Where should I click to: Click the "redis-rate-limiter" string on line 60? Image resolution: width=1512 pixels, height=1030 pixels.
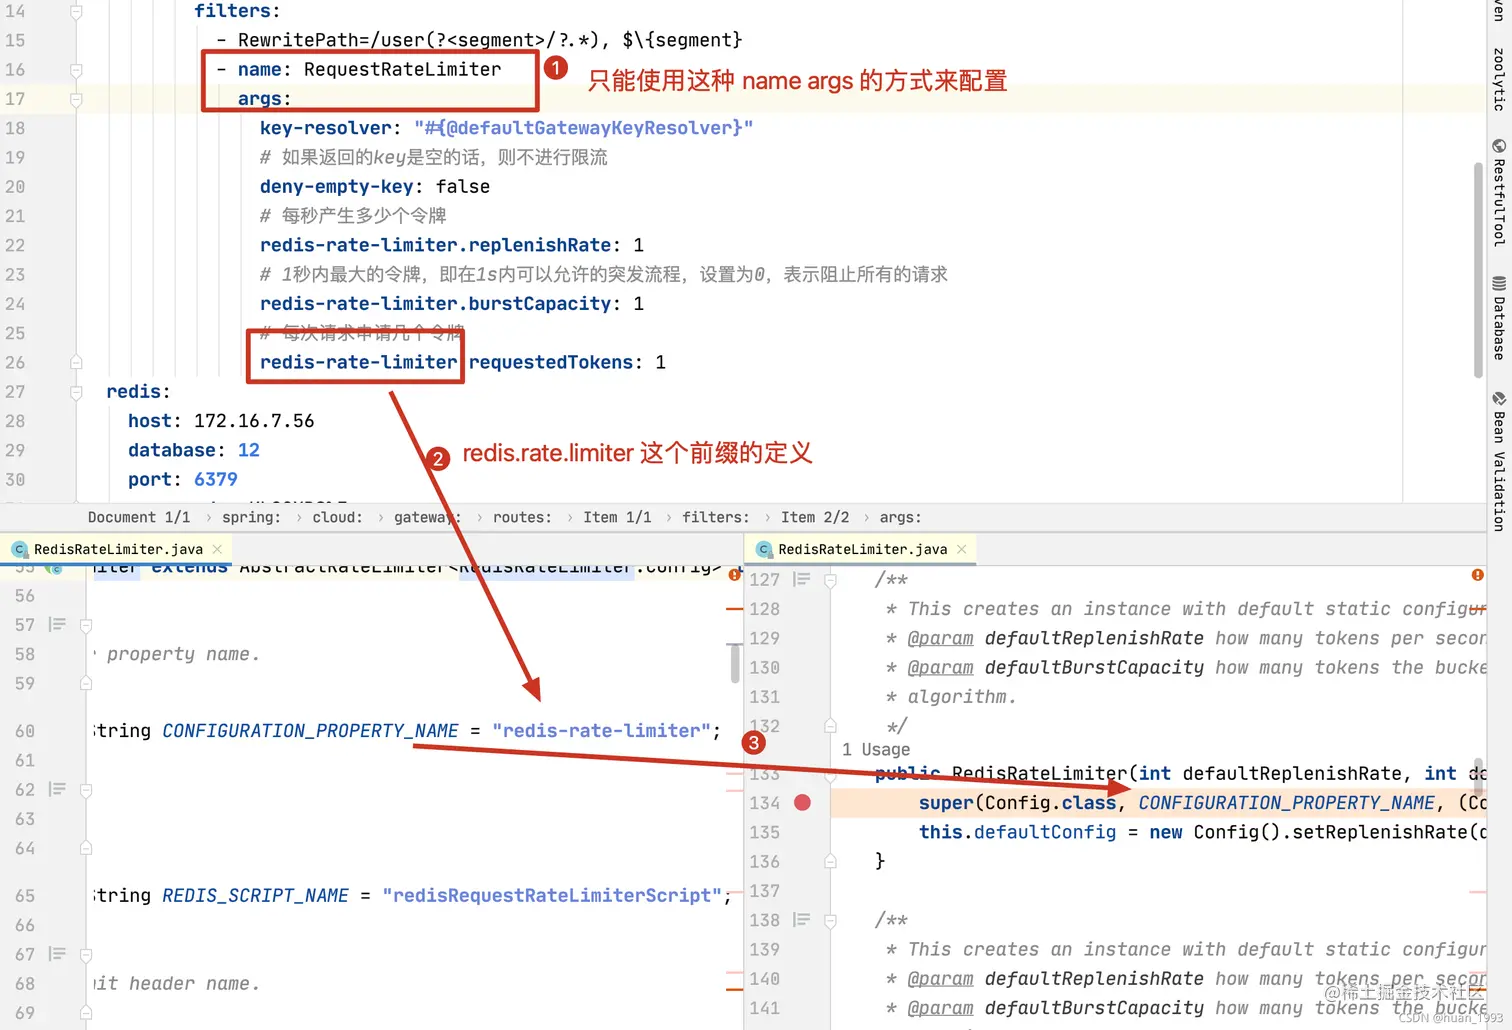[x=601, y=730]
